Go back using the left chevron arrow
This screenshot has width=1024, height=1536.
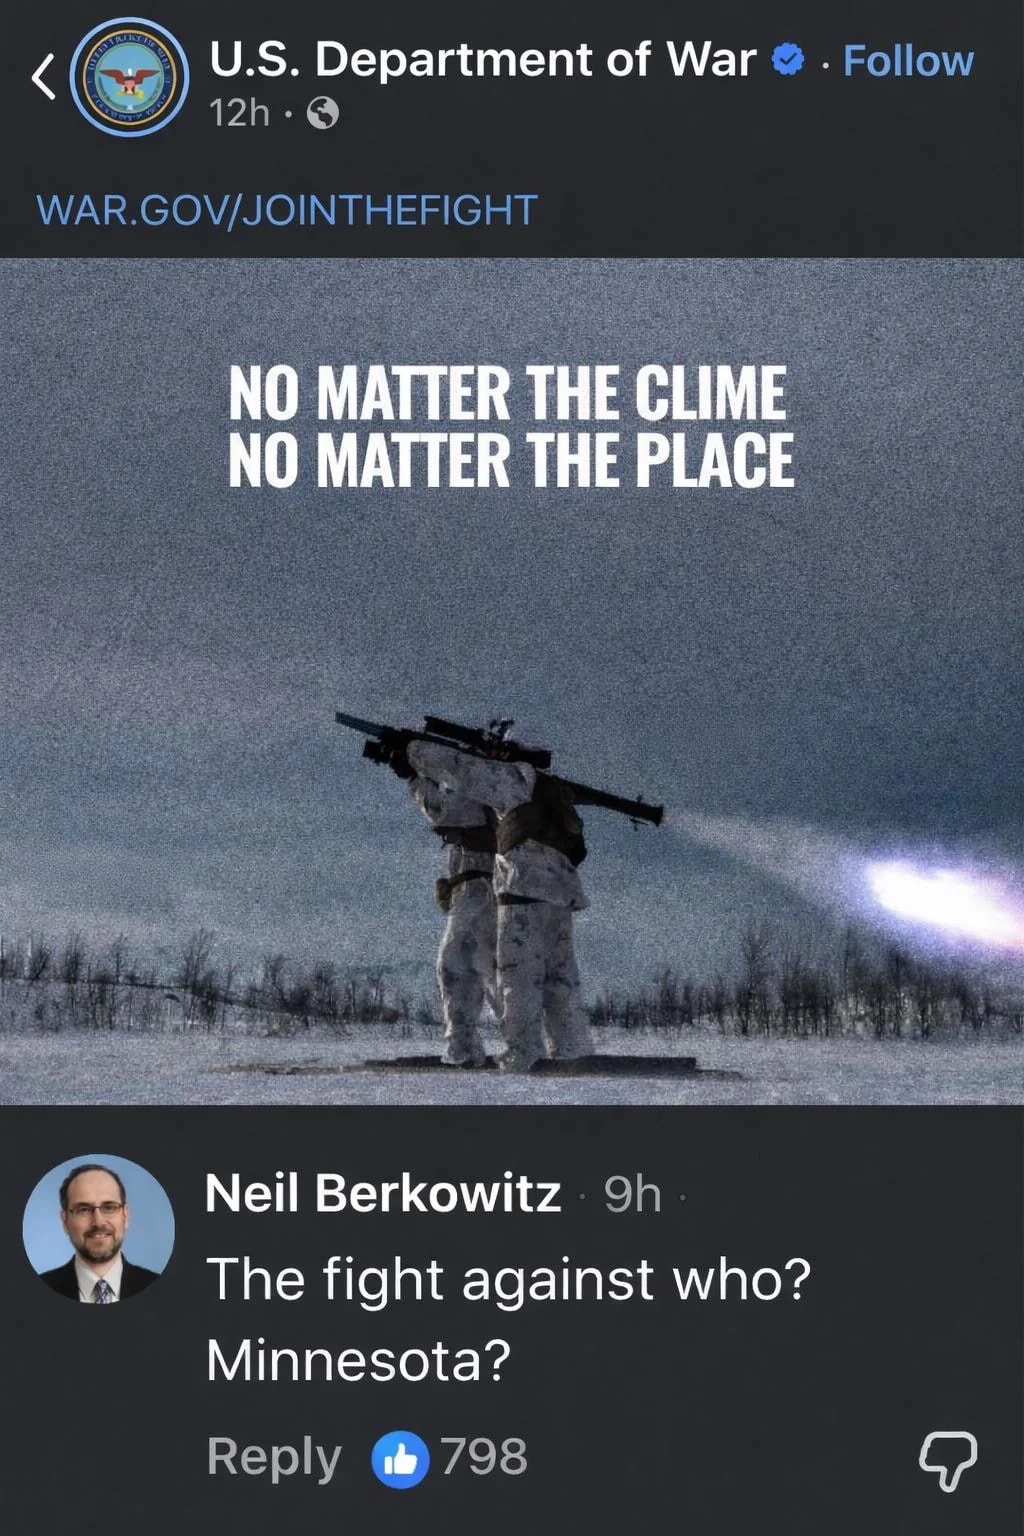coord(43,77)
